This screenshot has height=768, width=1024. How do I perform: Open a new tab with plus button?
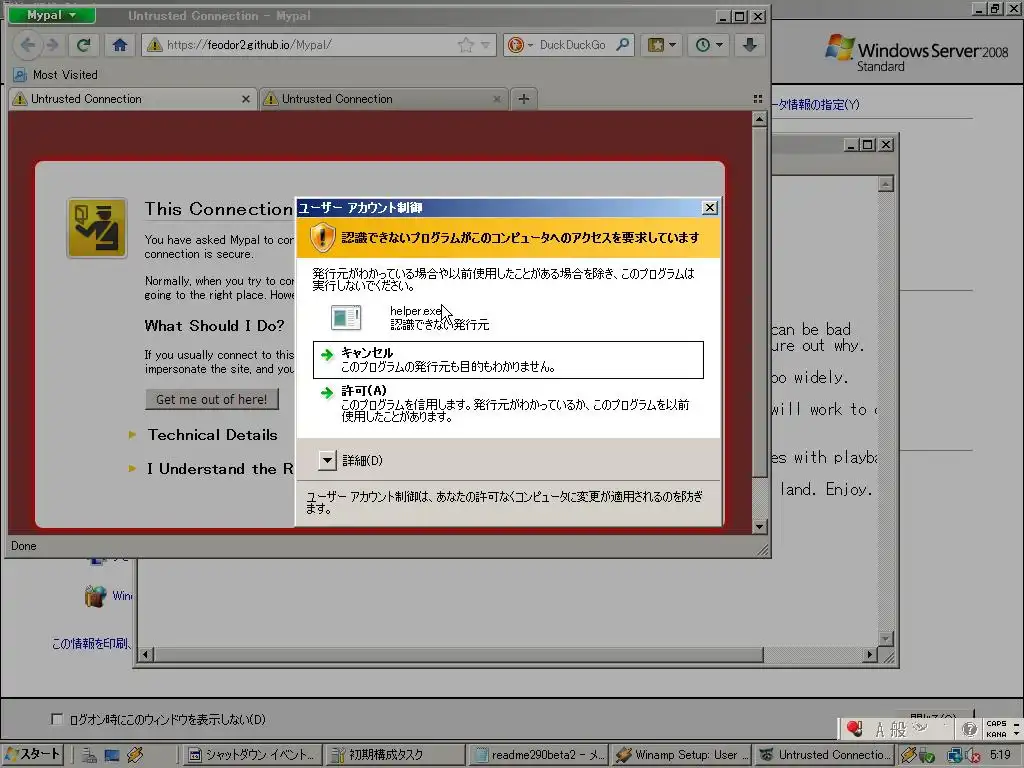click(524, 99)
